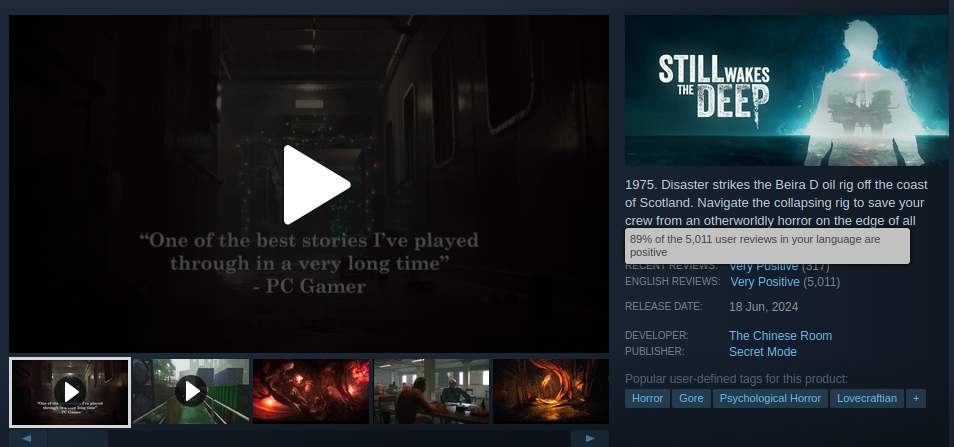
Task: Open the orange glowing tunnel screenshot thumbnail
Action: [551, 391]
